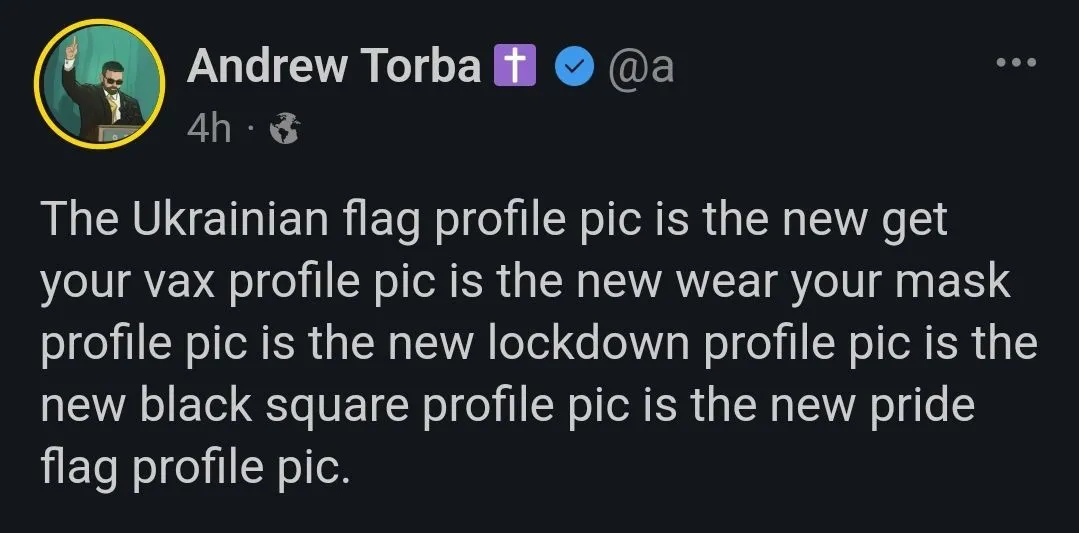Click the post's final line "flag profile pic."
Image resolution: width=1079 pixels, height=533 pixels.
click(x=195, y=468)
